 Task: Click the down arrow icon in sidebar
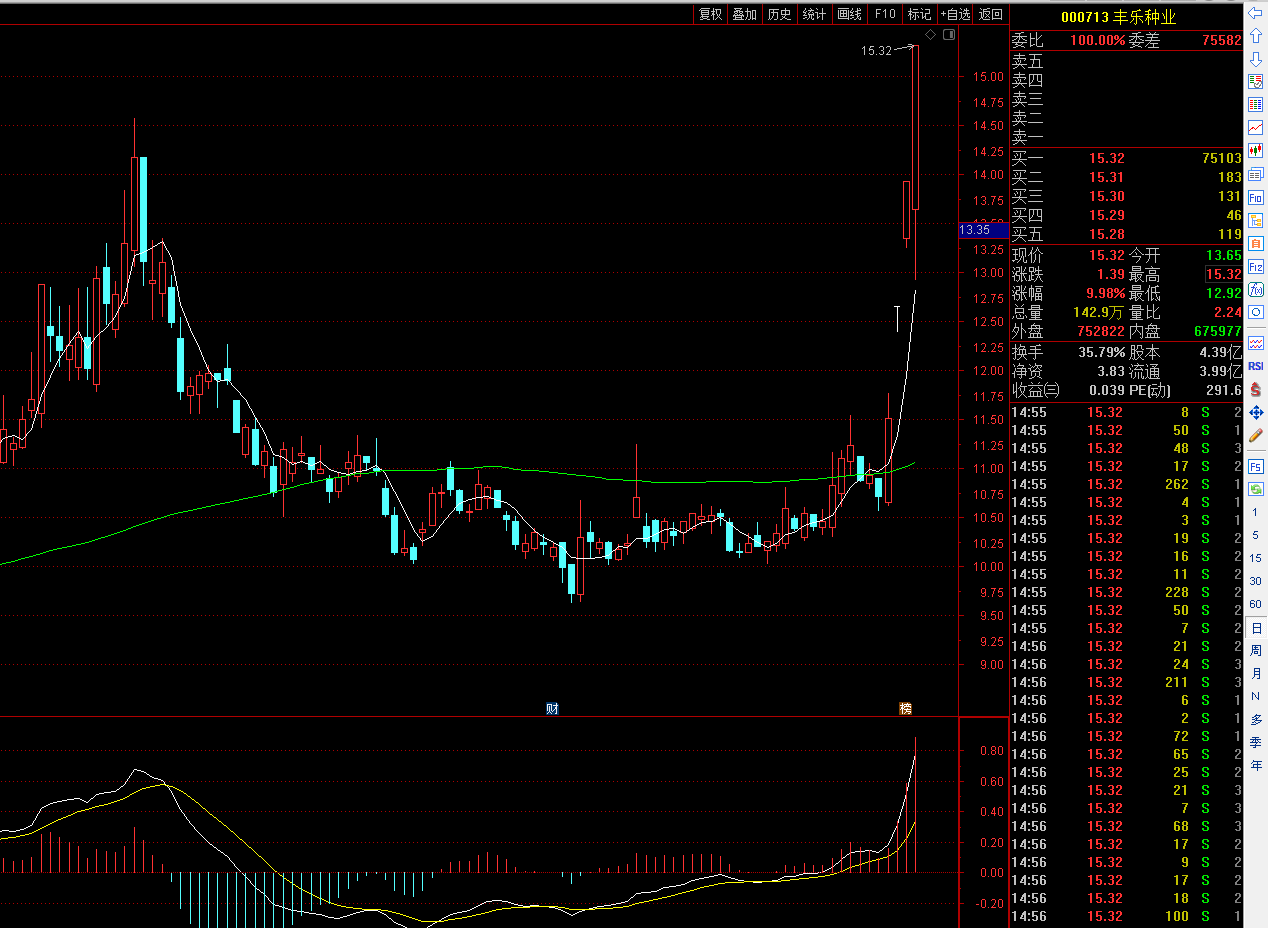[1255, 59]
